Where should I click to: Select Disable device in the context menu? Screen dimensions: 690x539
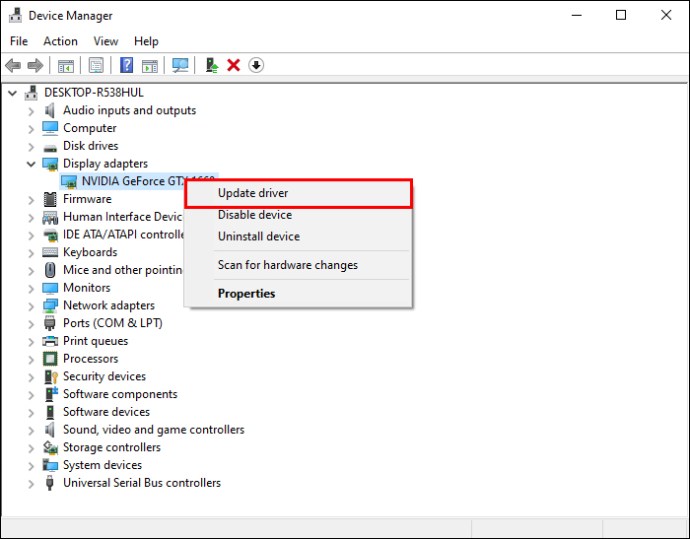(x=255, y=215)
